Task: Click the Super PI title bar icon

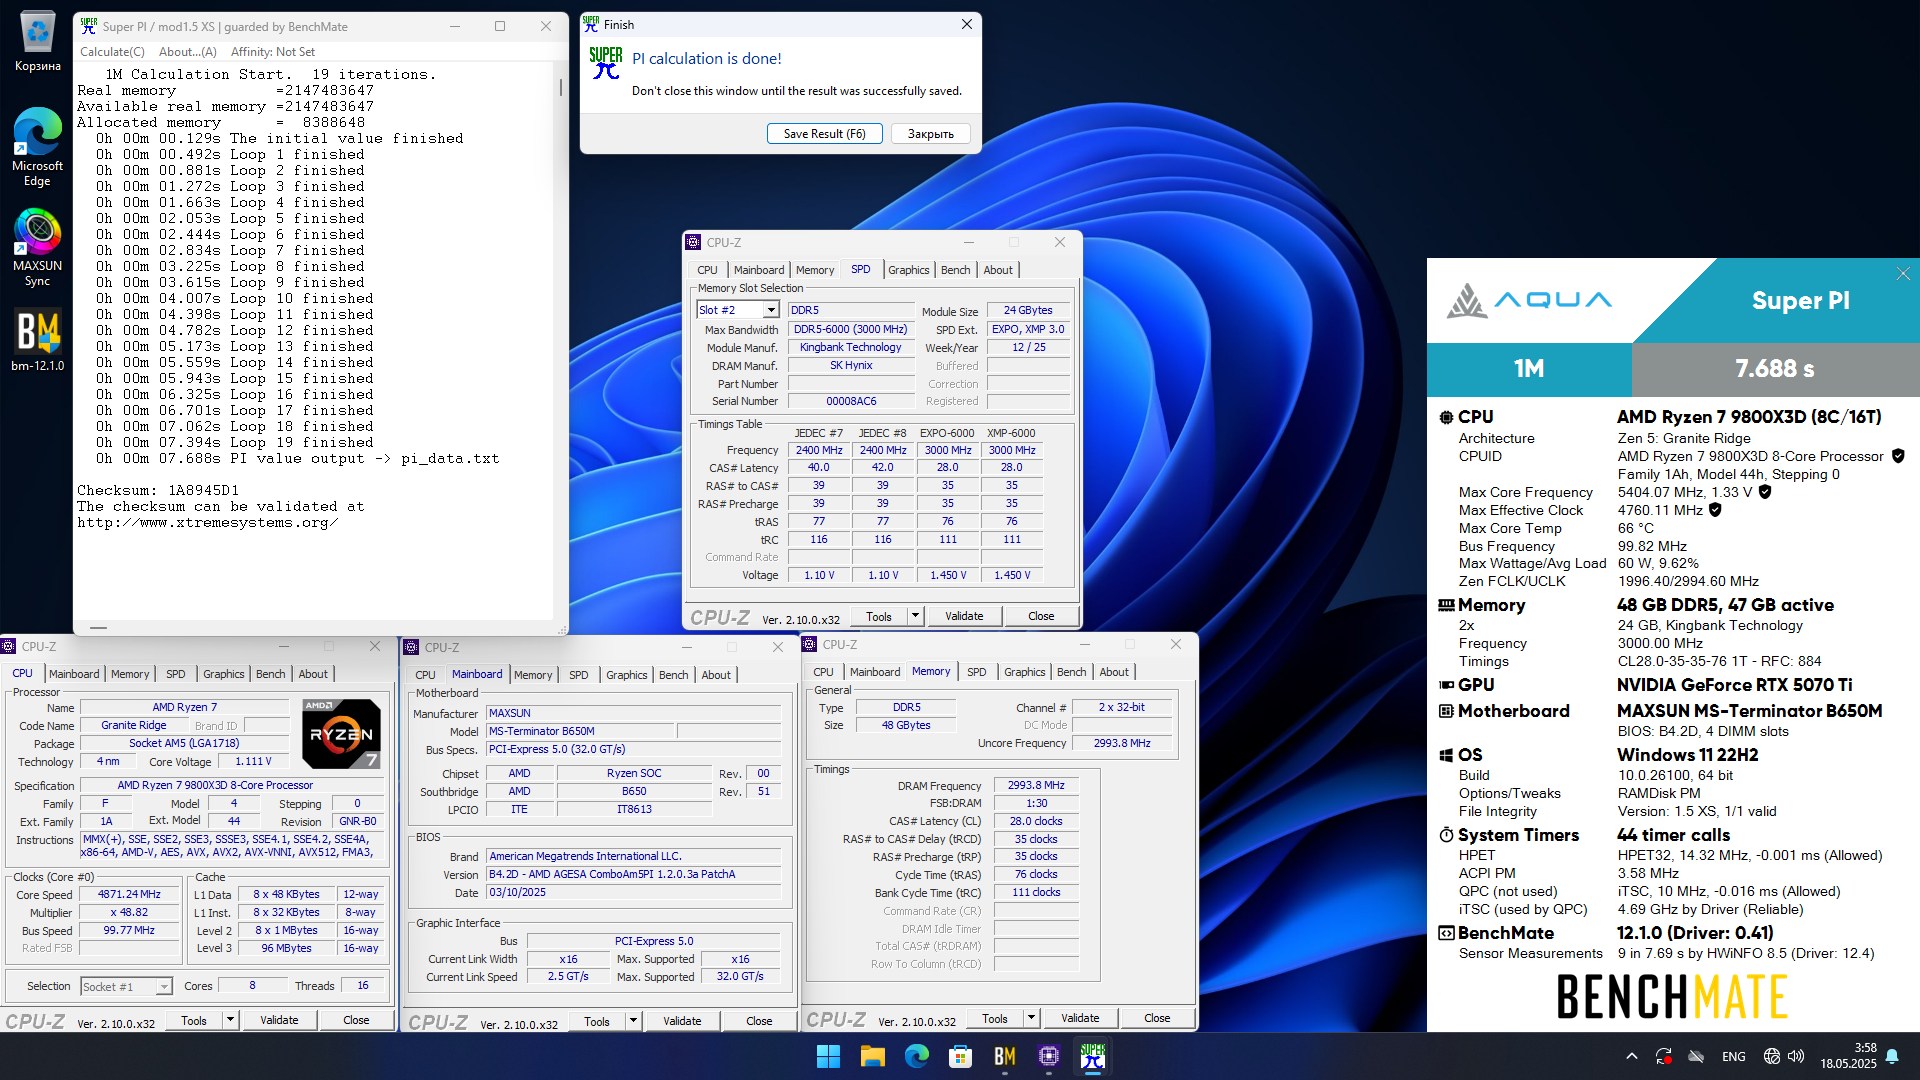Action: tap(89, 25)
